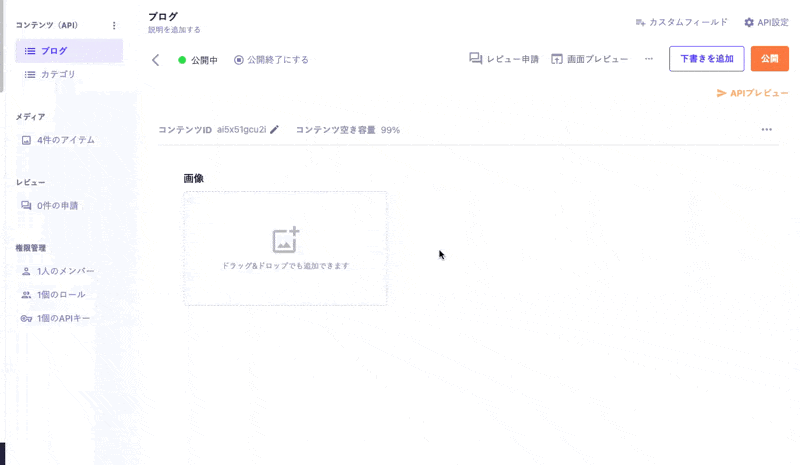Click the preview window icon beside 画面プレビュー
Viewport: 800px width, 465px height.
coord(557,59)
